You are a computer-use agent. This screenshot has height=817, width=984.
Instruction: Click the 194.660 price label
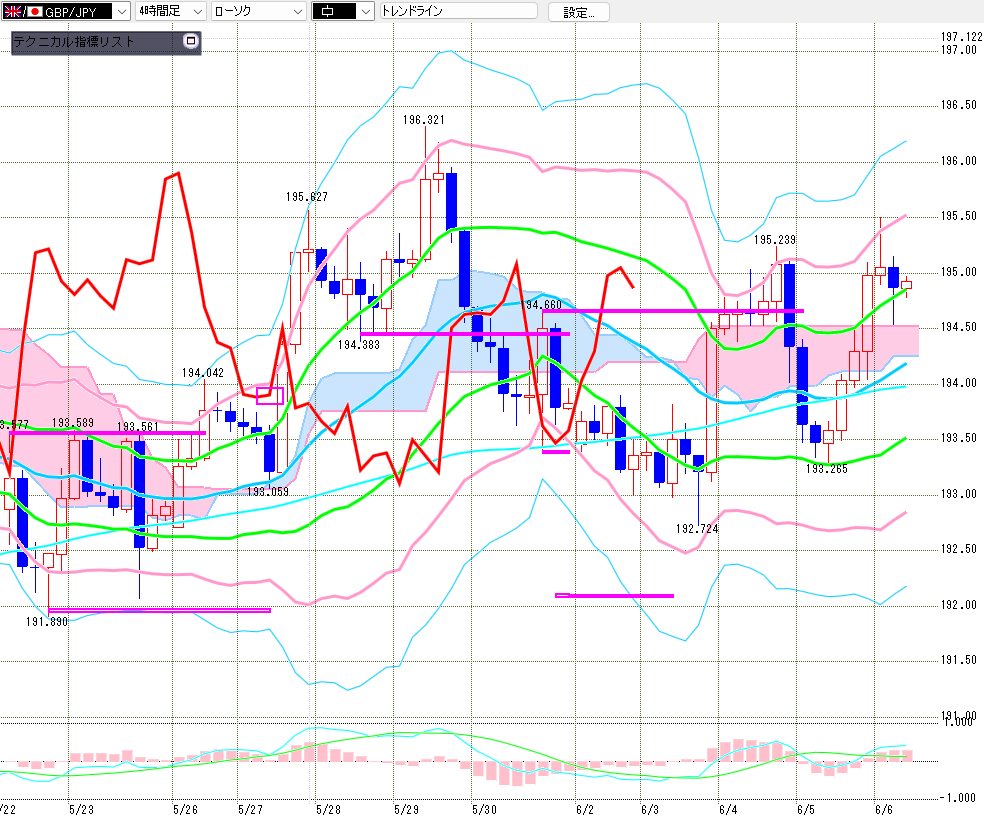click(x=542, y=305)
